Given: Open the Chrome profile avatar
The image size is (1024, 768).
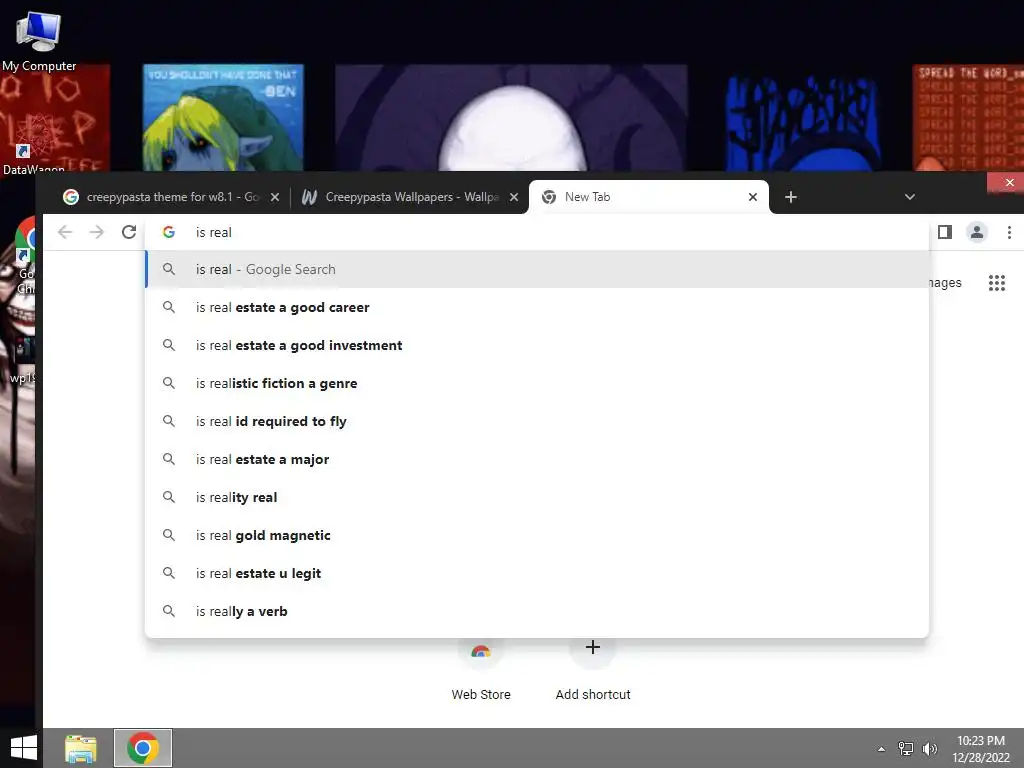Looking at the screenshot, I should click(976, 232).
